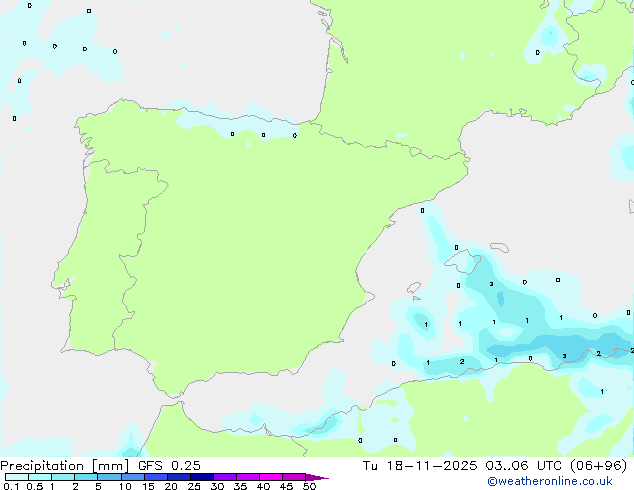Select the 40–45 mm magenta legend swatch
The image size is (634, 490).
pos(271,477)
